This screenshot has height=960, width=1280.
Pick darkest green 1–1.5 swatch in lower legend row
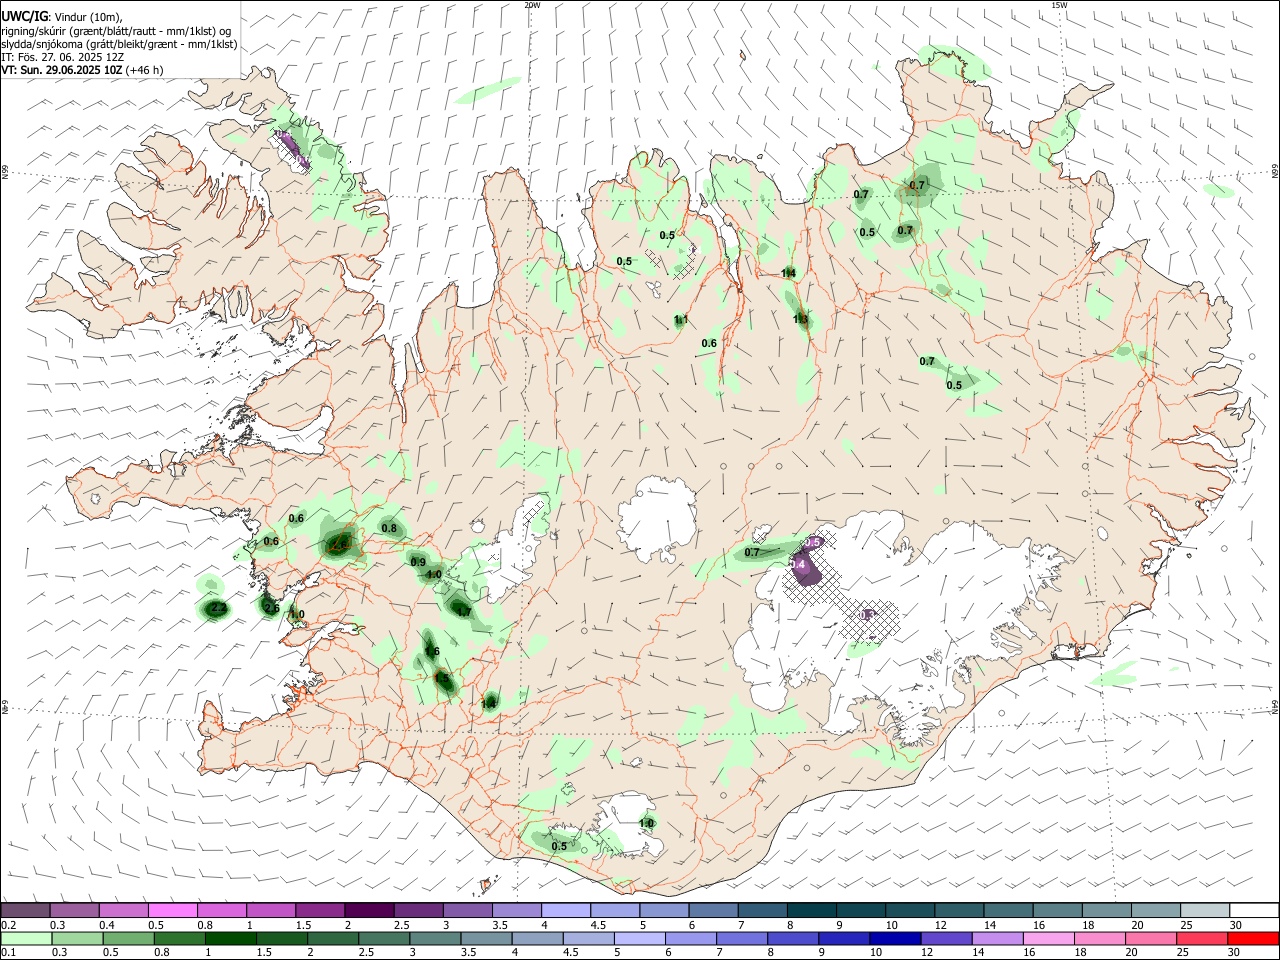231,938
